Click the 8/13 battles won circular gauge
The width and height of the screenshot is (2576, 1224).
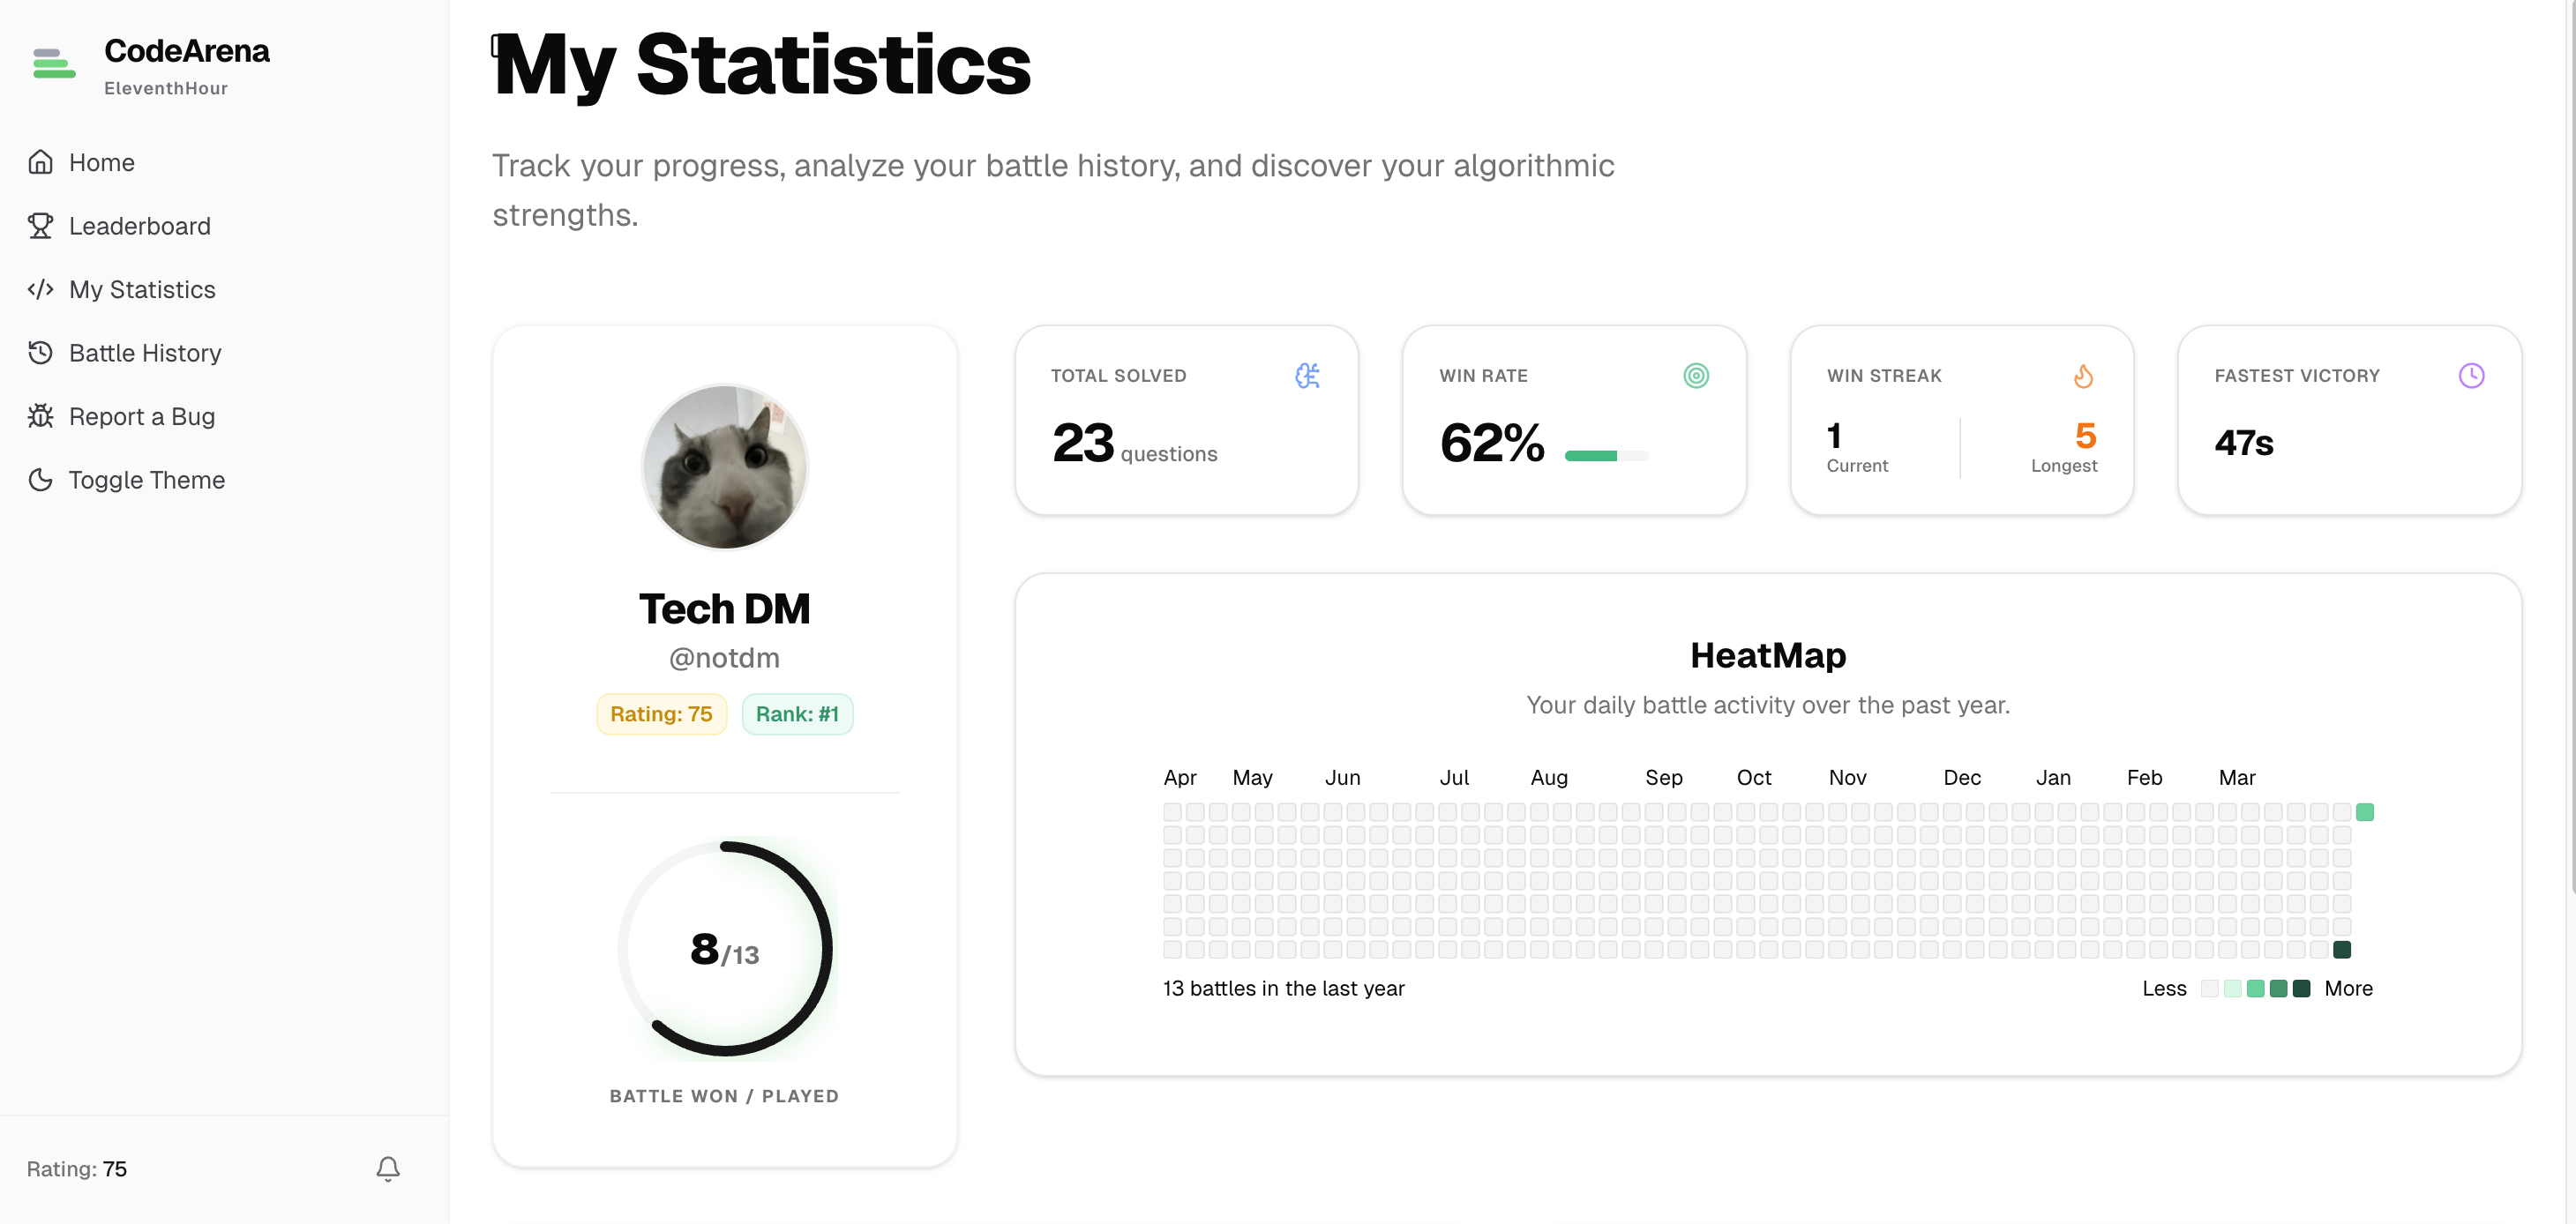pyautogui.click(x=724, y=948)
